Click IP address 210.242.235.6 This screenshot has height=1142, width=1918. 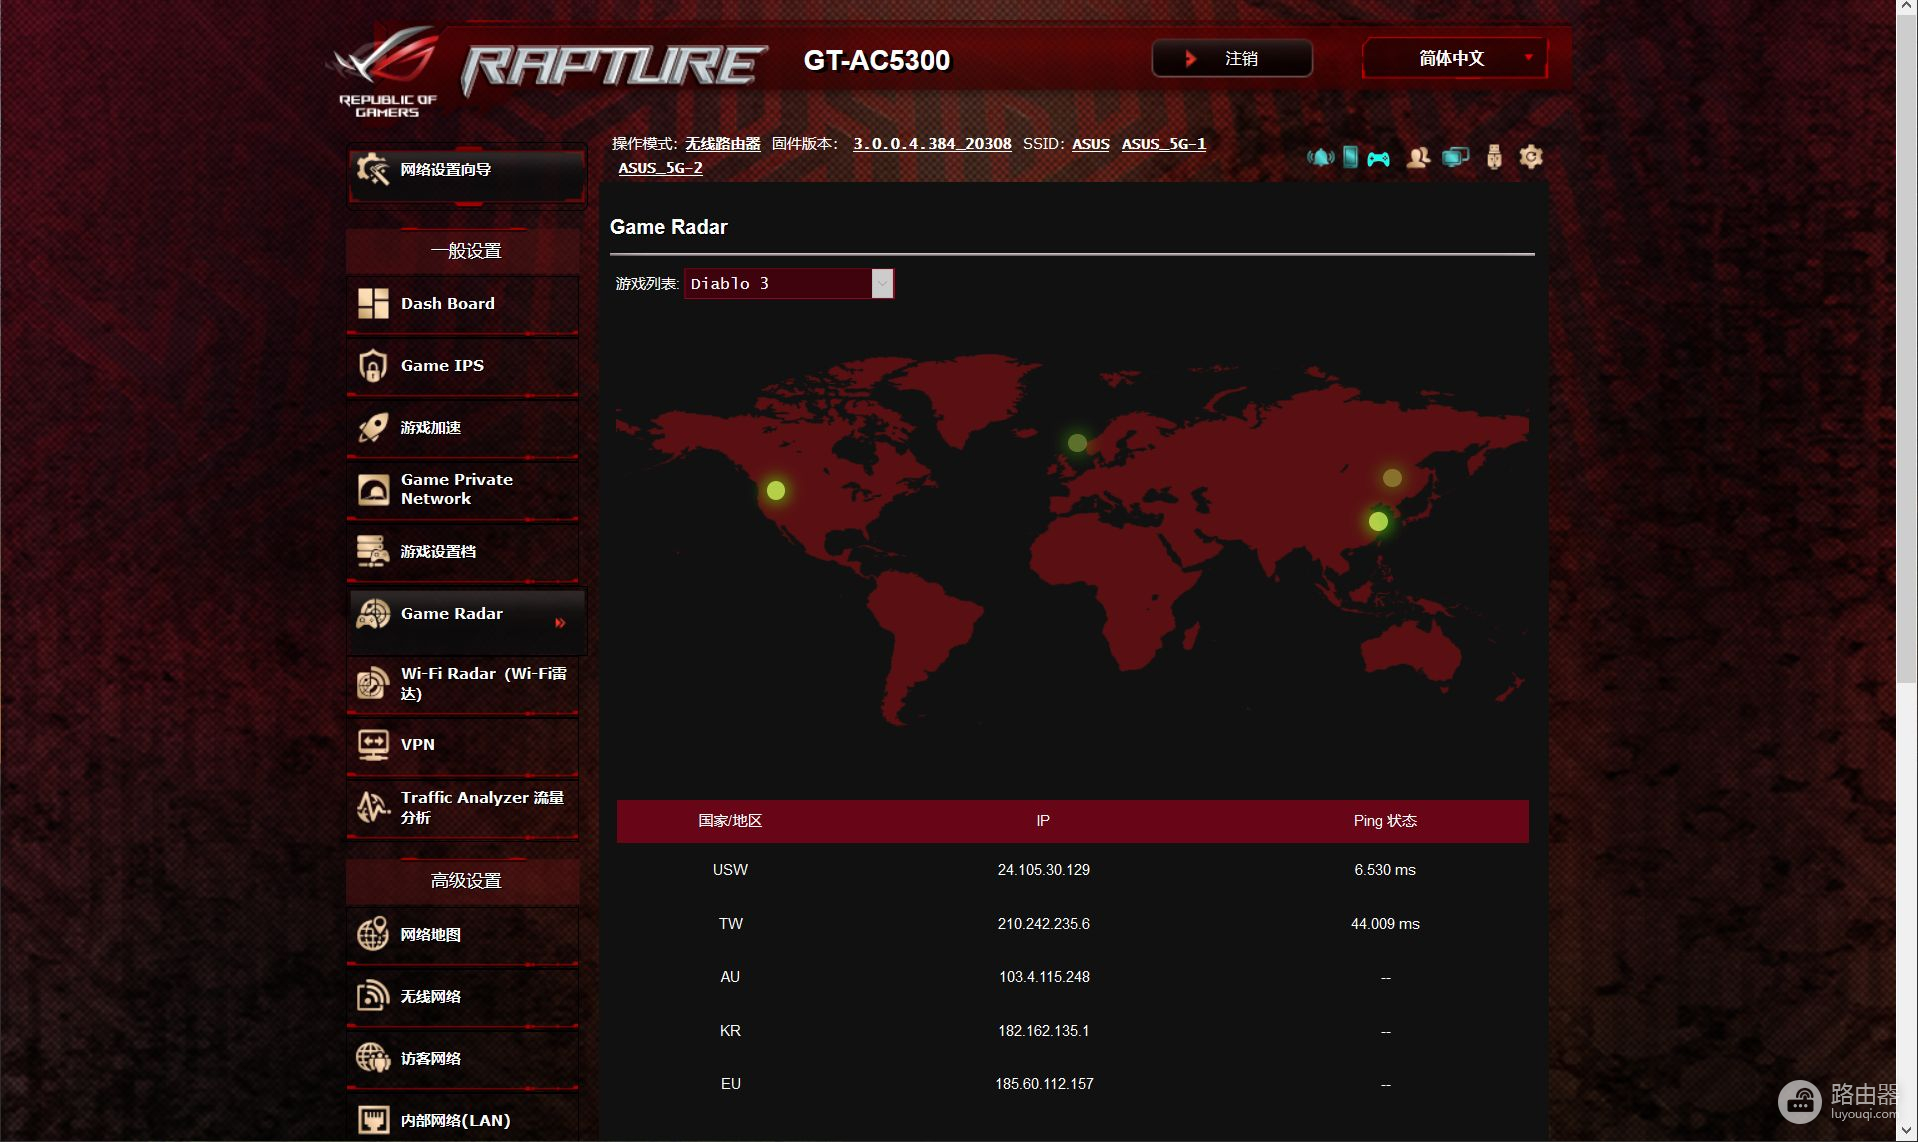click(x=1043, y=924)
